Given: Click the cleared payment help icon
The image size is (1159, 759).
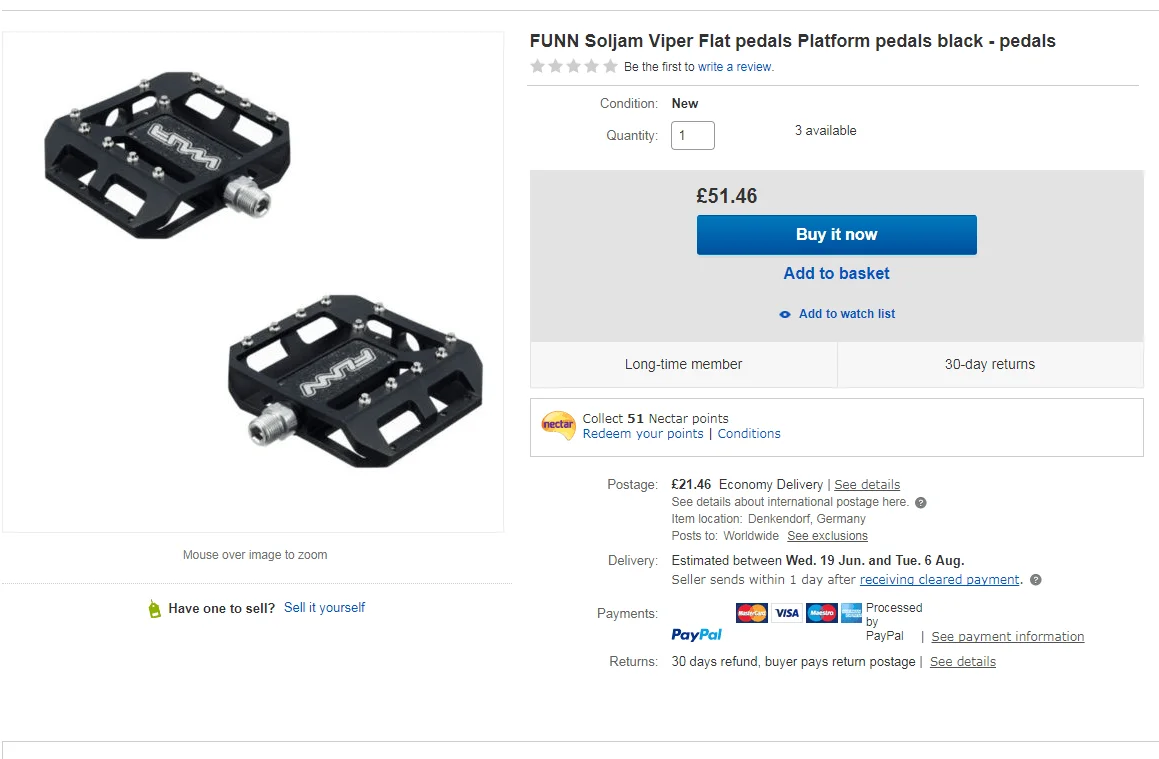Looking at the screenshot, I should click(1036, 580).
